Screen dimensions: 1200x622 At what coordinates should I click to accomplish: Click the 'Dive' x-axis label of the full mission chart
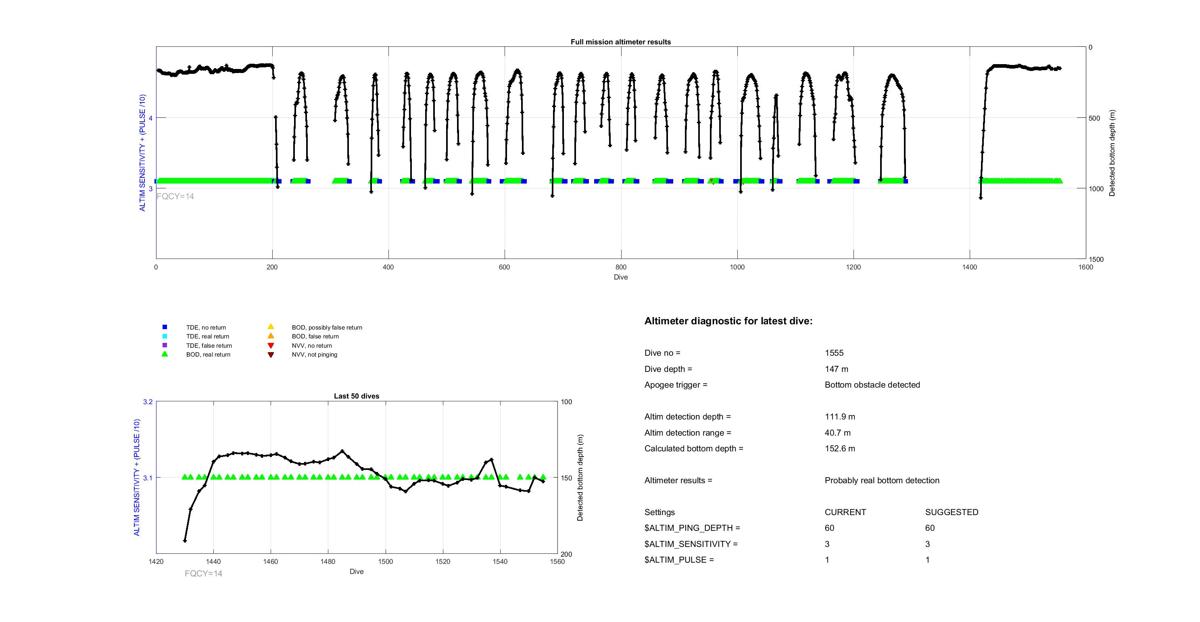tap(621, 277)
